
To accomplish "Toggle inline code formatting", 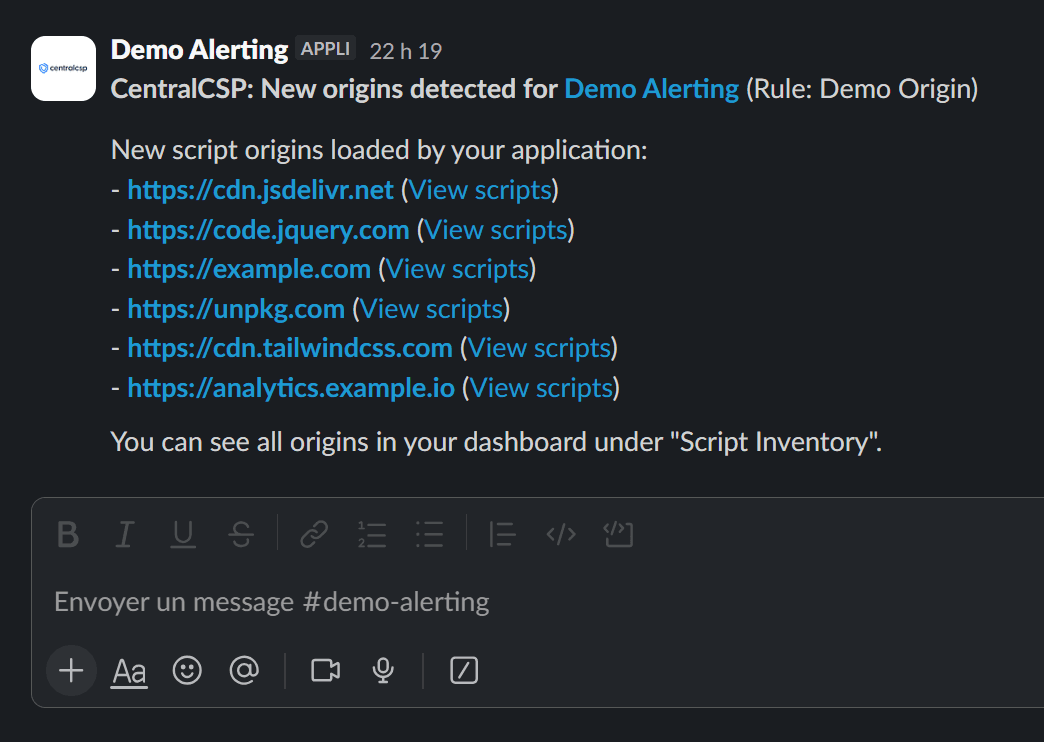I will 560,535.
